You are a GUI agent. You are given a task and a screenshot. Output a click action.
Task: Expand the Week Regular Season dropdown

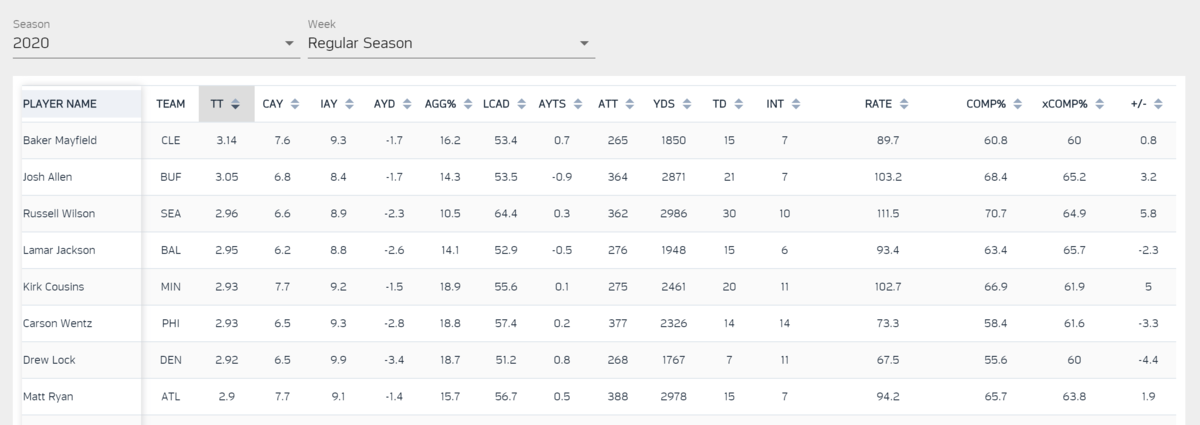point(450,43)
